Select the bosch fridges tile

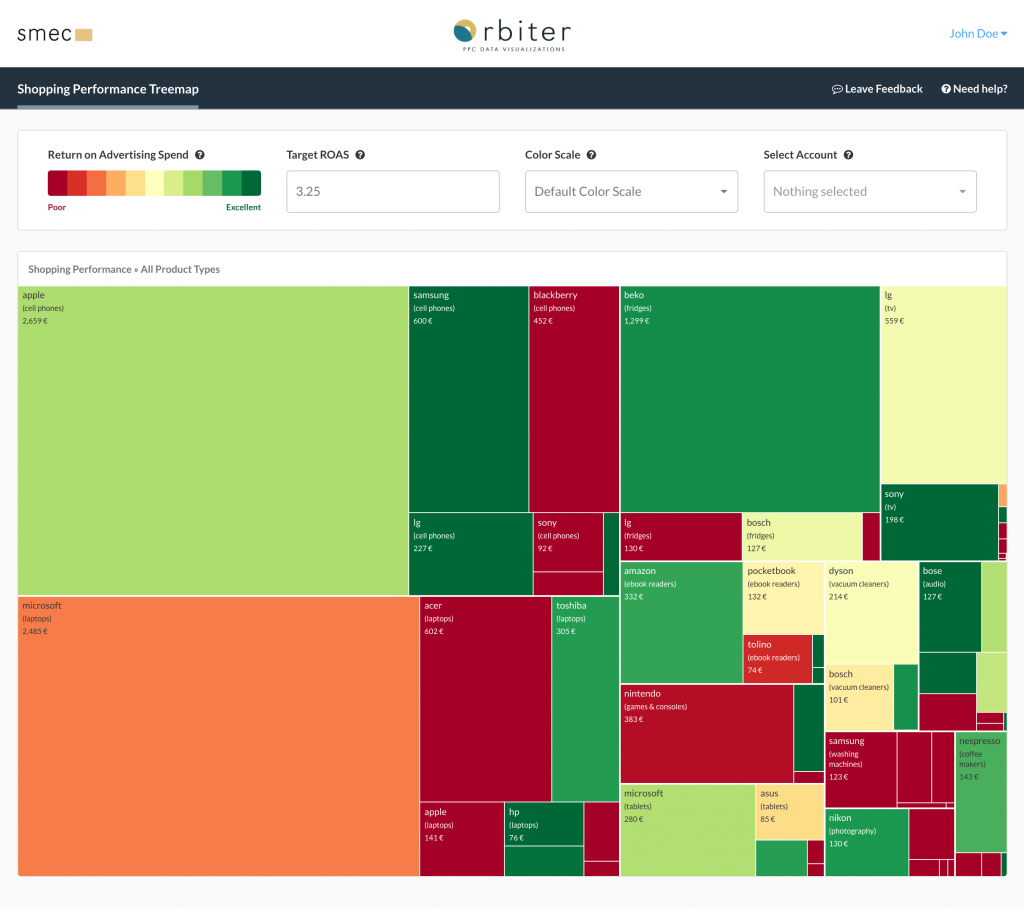coord(803,536)
